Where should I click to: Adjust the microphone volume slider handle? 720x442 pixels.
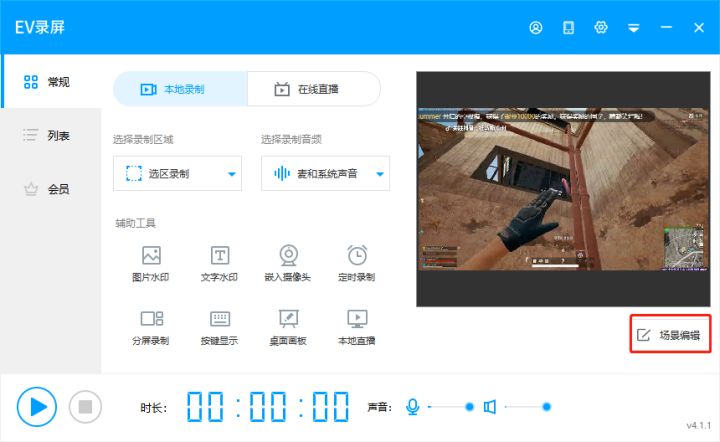coord(469,407)
